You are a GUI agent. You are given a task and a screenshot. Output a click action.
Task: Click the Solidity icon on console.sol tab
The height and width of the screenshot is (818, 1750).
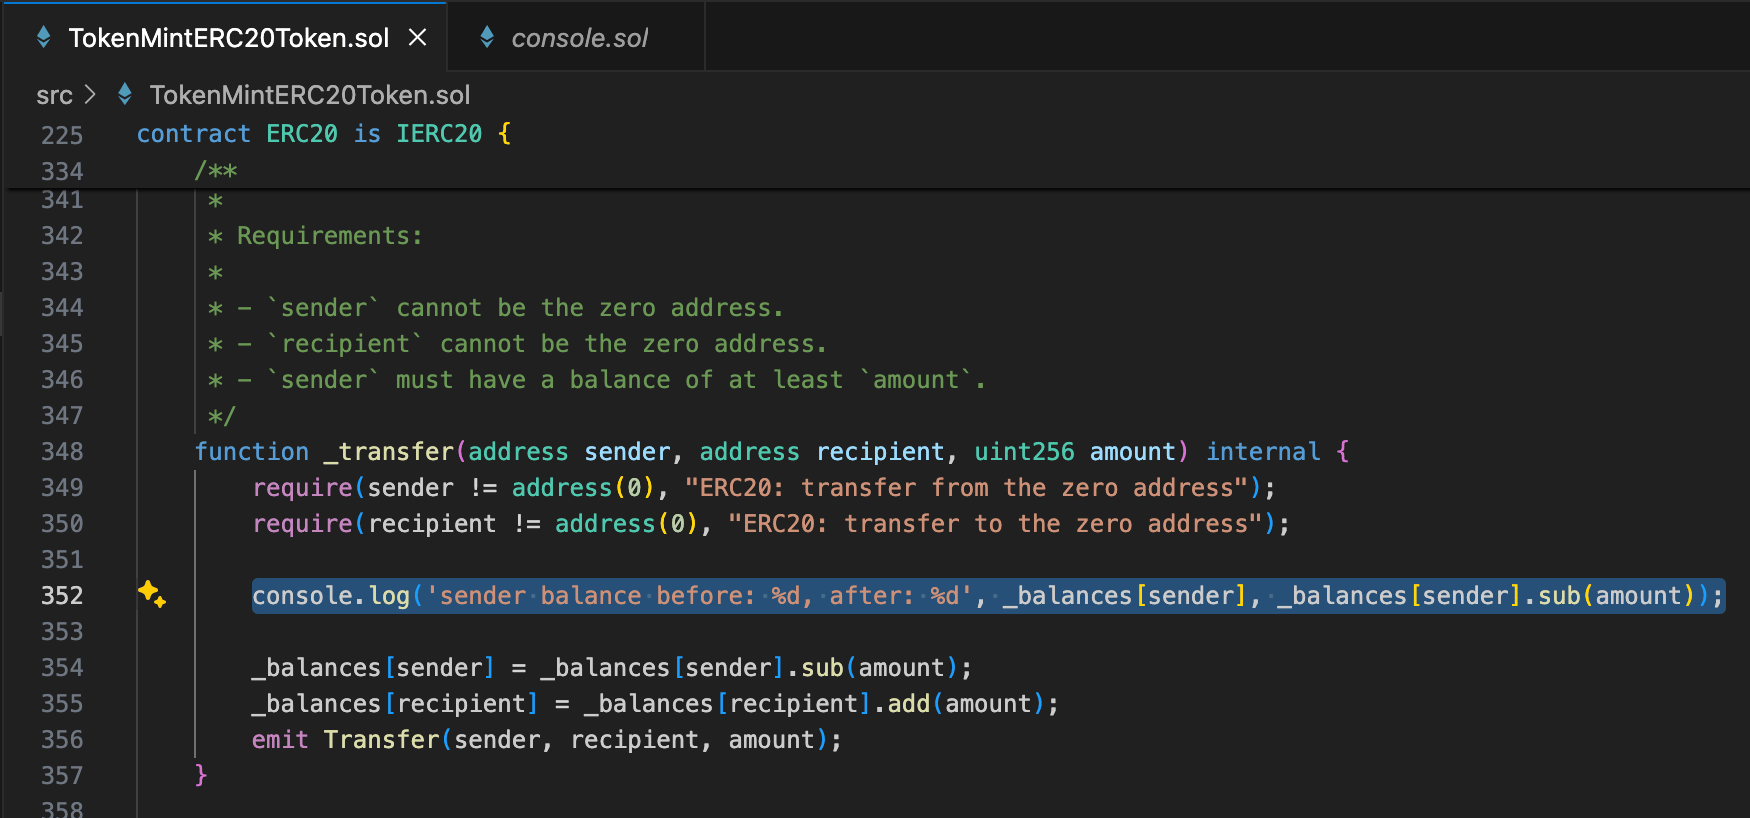487,38
